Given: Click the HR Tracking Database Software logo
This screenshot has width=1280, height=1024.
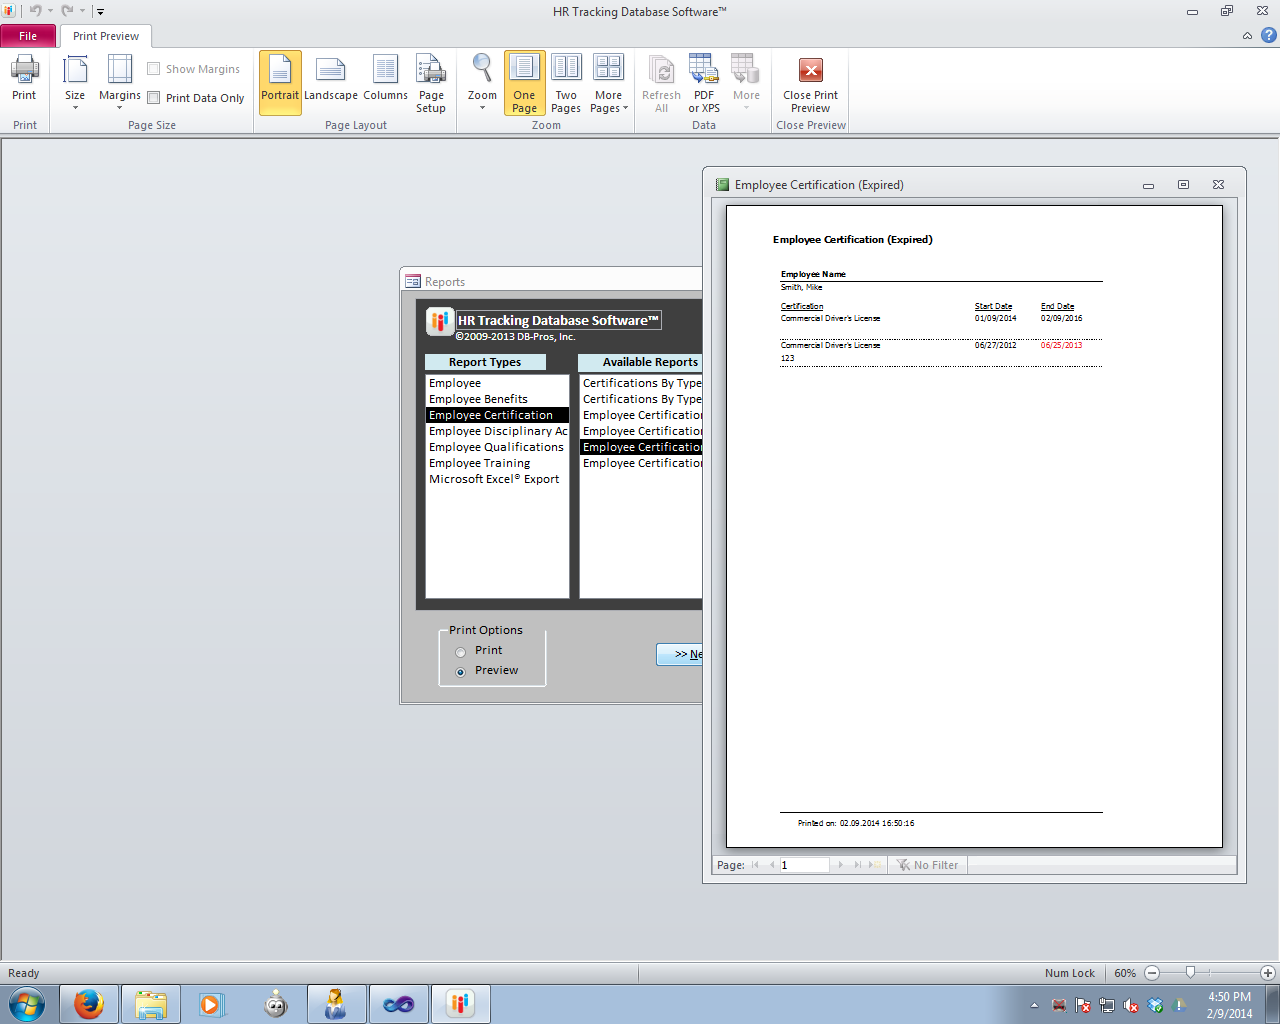Looking at the screenshot, I should pos(440,321).
